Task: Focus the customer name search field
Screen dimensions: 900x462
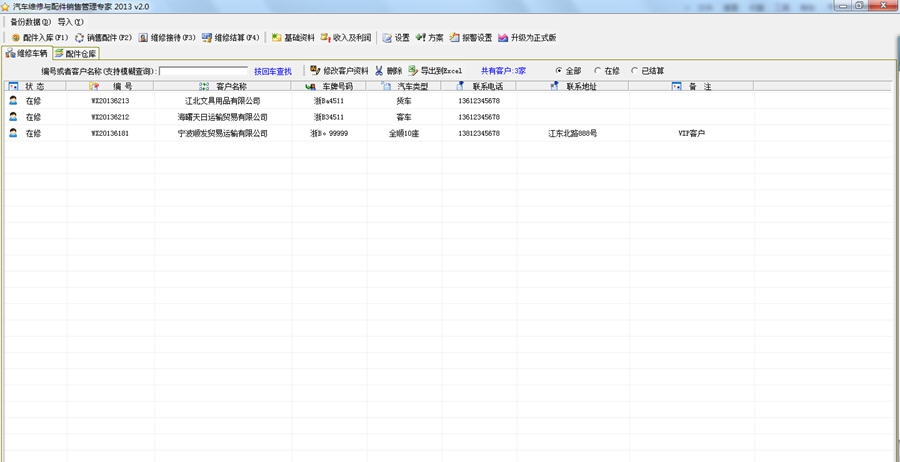Action: (x=204, y=71)
